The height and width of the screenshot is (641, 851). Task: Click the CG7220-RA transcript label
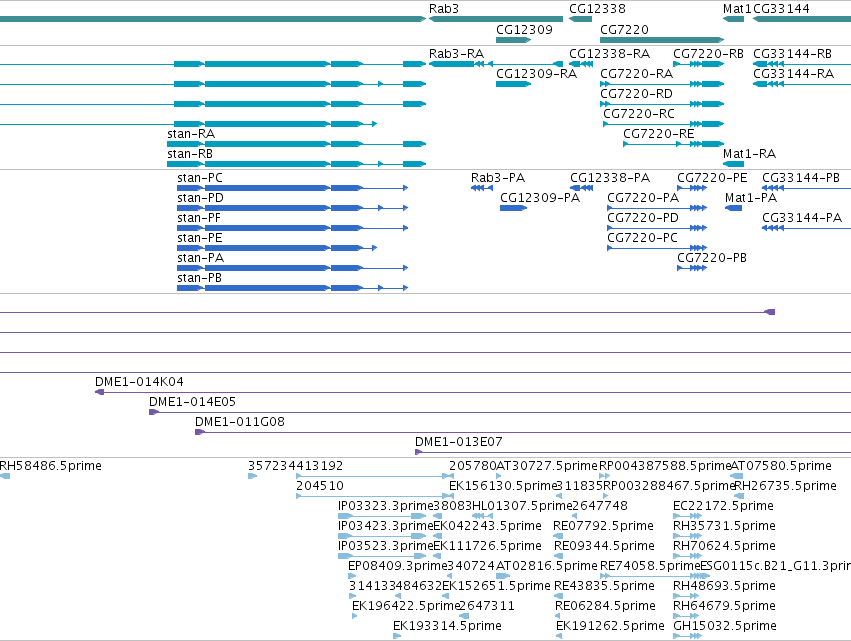pos(637,74)
